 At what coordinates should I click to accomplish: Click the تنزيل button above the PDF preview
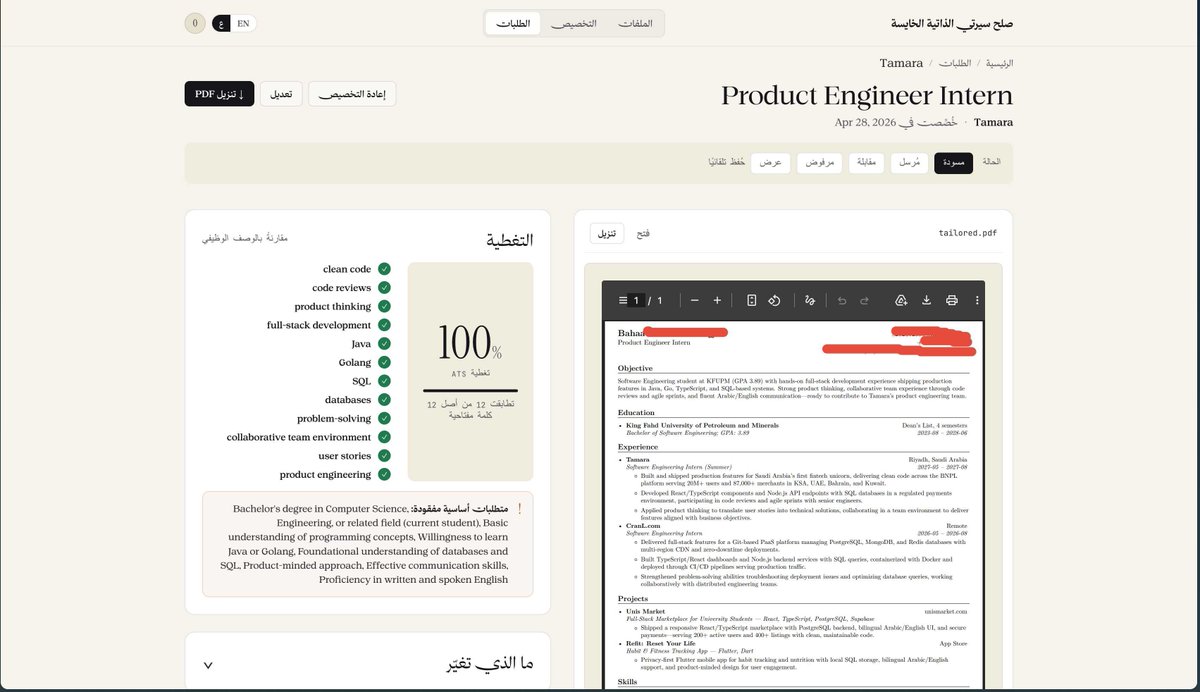point(607,233)
